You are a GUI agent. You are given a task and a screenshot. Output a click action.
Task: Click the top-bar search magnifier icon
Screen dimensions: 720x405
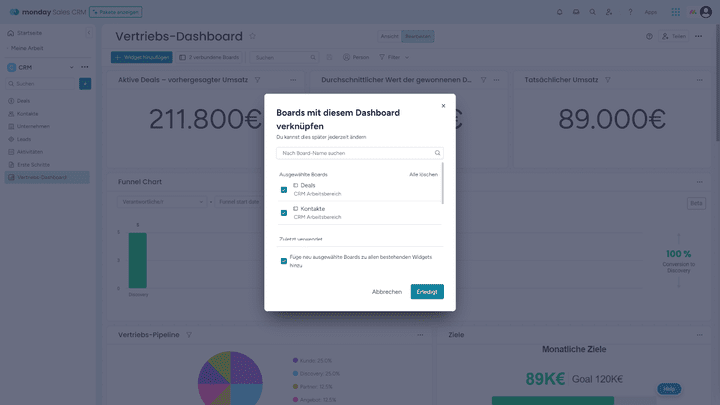click(592, 12)
